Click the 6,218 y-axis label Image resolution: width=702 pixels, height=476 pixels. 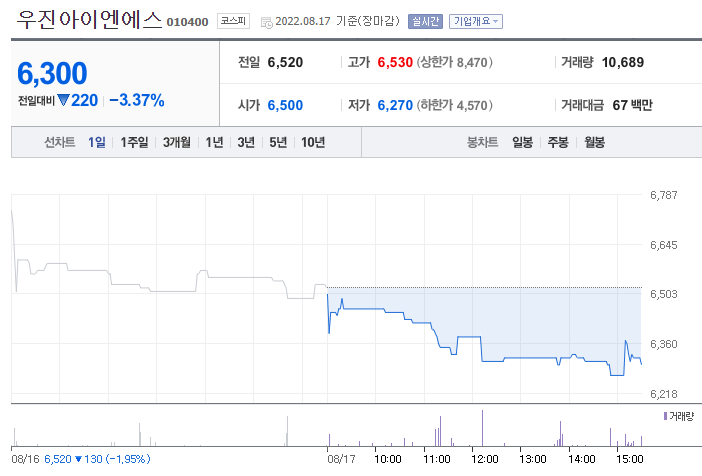tap(663, 394)
